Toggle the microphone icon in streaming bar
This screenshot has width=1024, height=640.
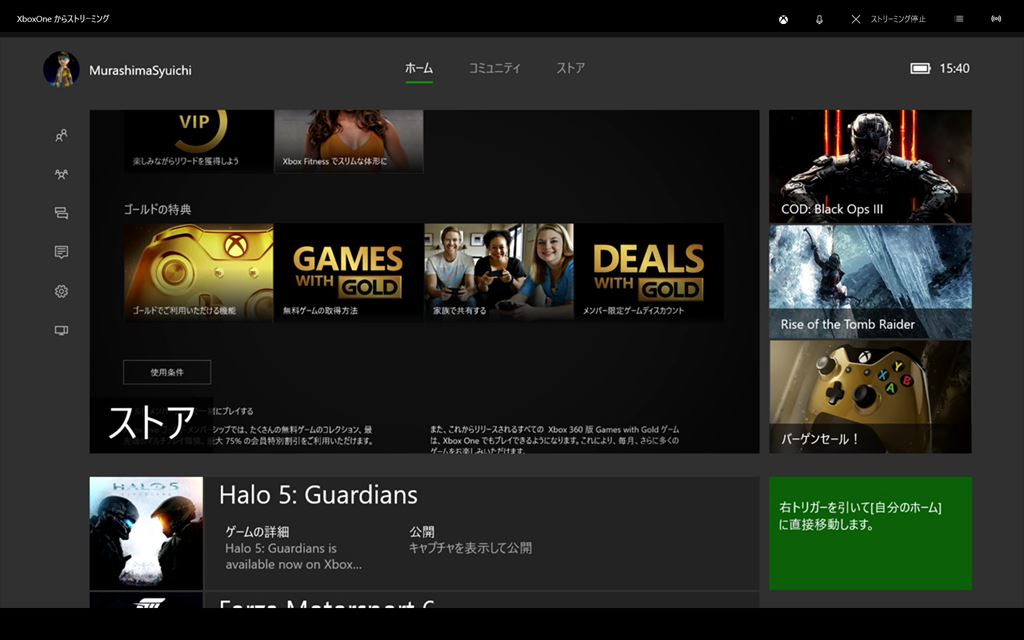tap(819, 20)
